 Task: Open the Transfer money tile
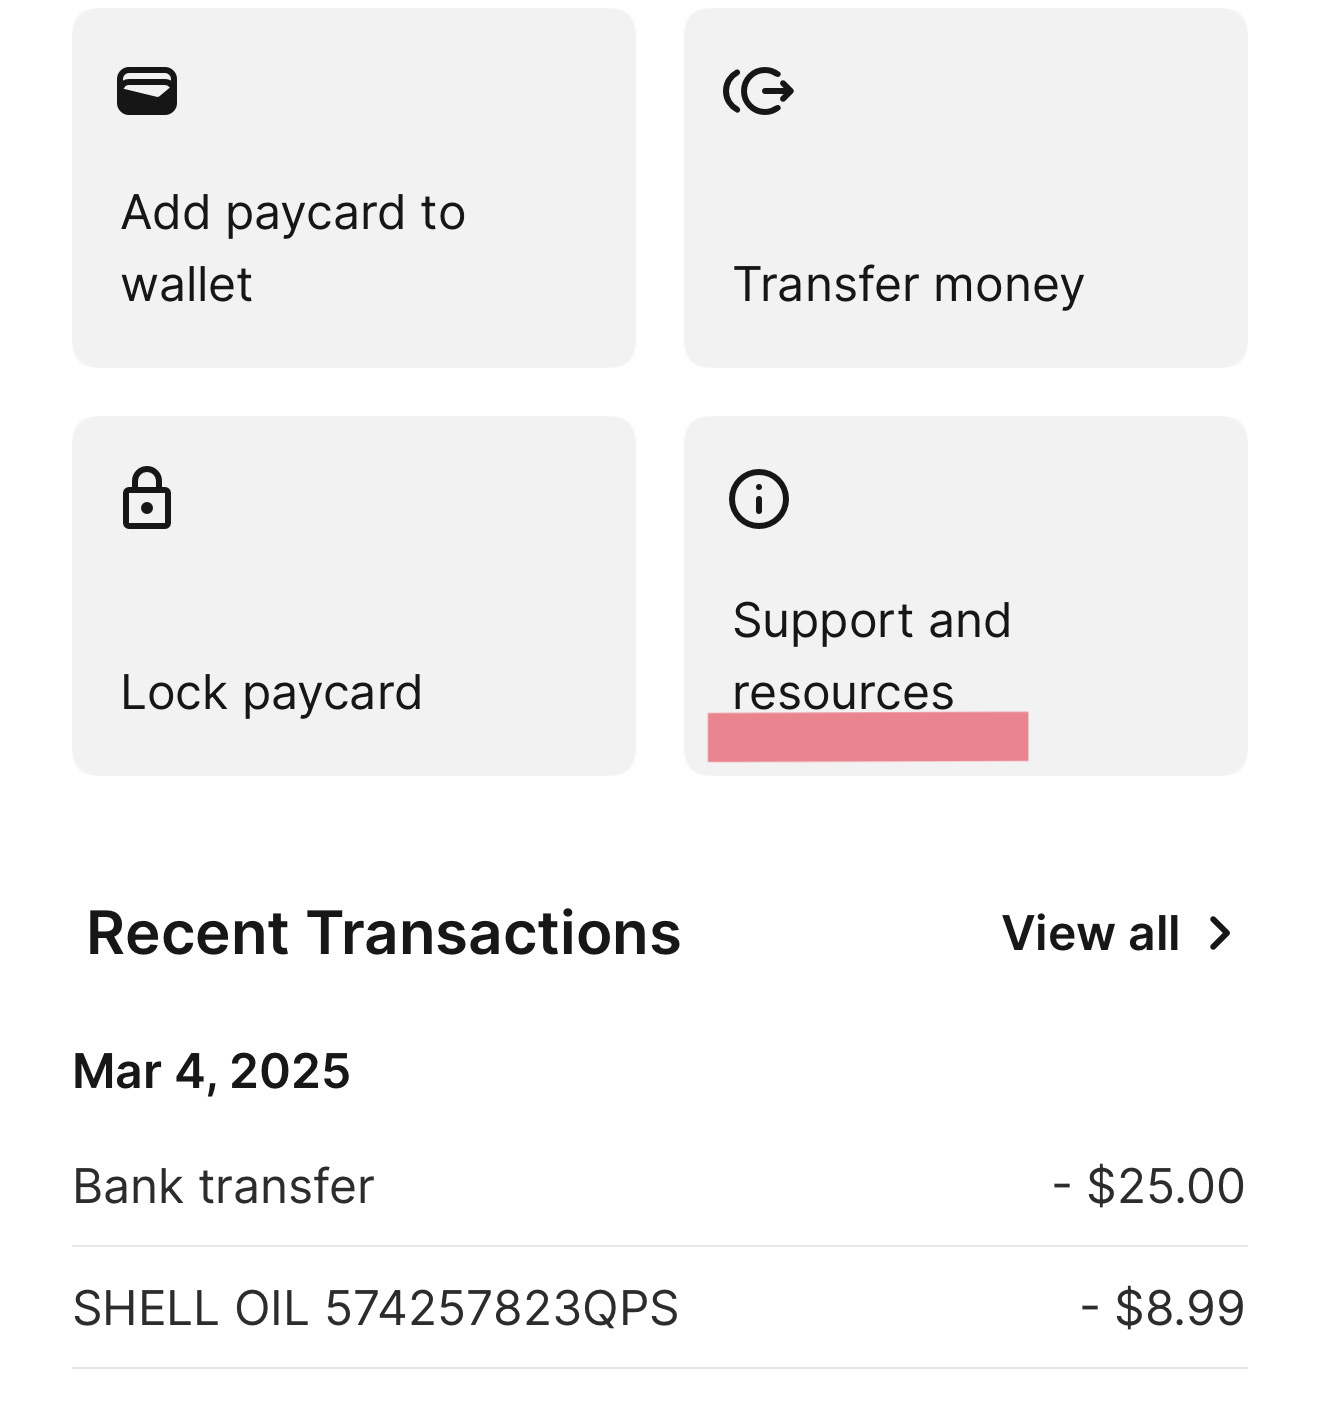tap(965, 188)
